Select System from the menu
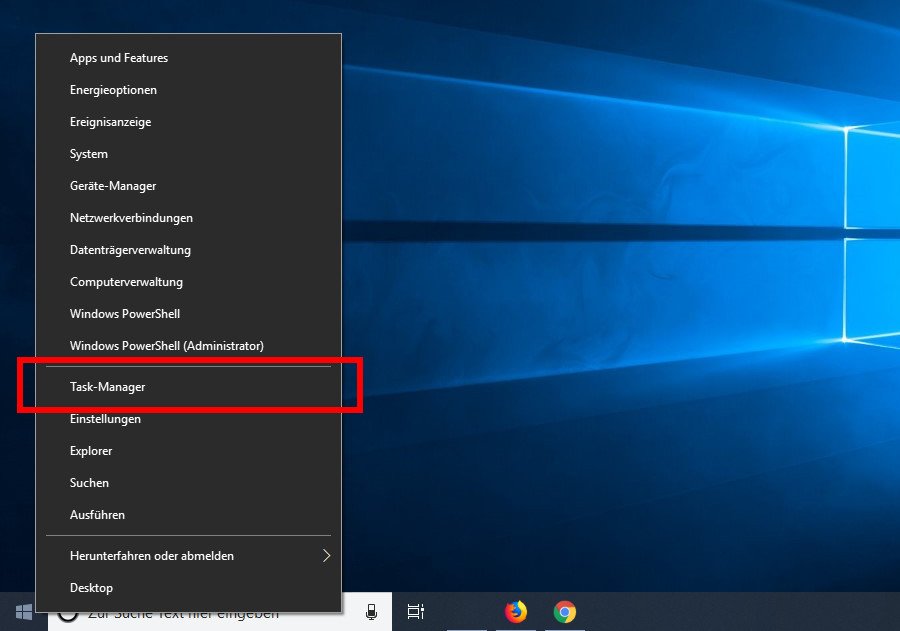The height and width of the screenshot is (631, 900). pyautogui.click(x=88, y=153)
